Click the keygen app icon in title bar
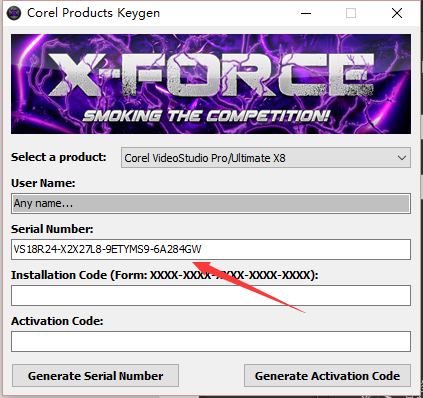This screenshot has height=398, width=423. click(14, 13)
